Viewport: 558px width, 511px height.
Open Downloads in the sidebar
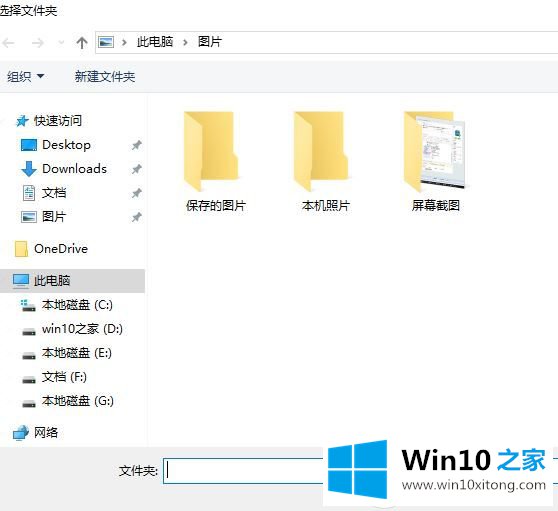pos(74,169)
